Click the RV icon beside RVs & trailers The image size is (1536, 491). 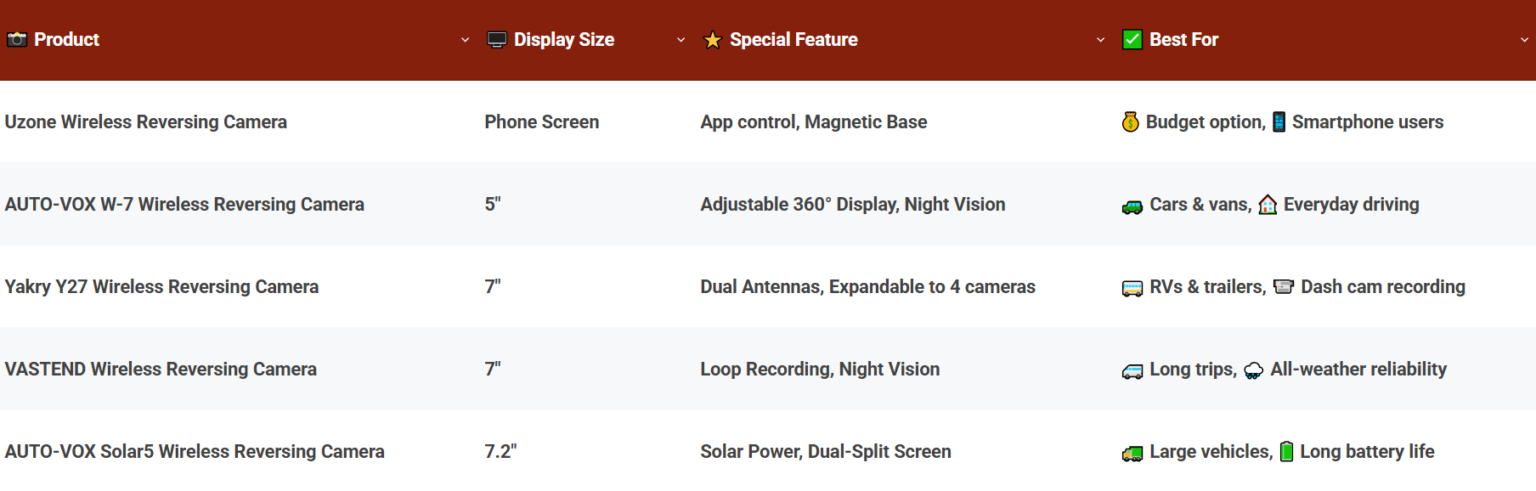(1132, 288)
